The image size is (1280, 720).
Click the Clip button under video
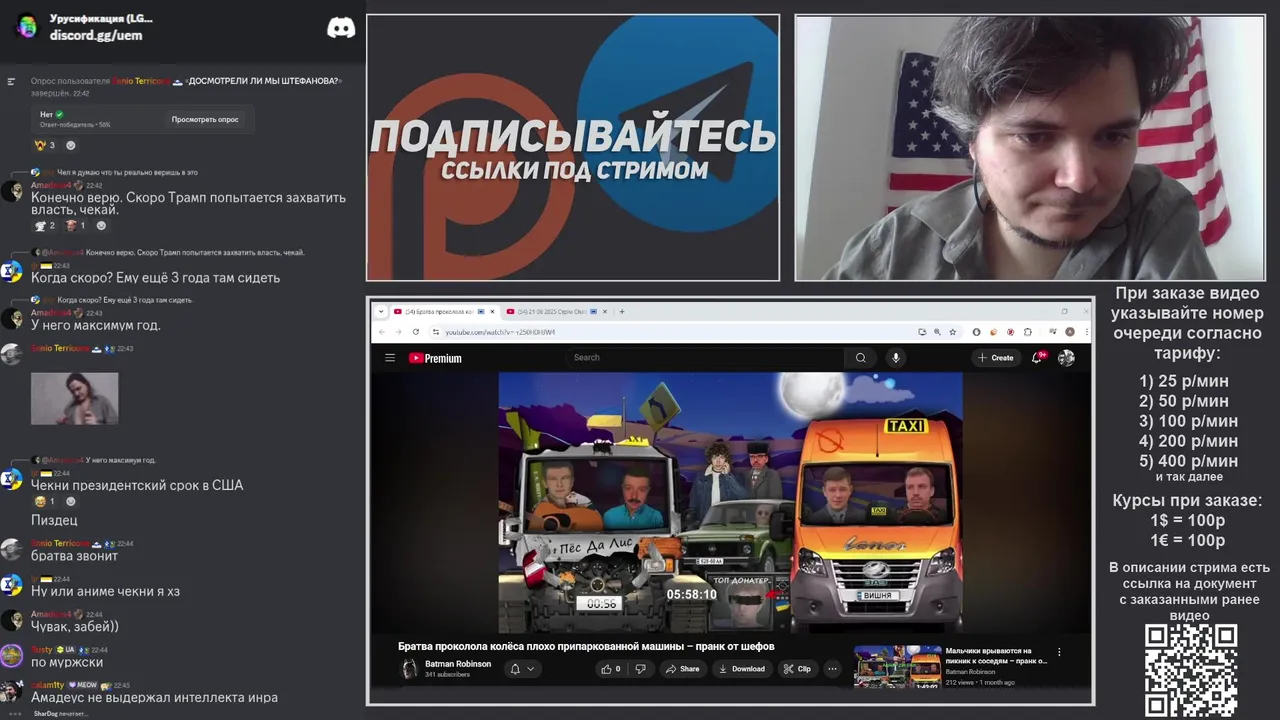click(x=798, y=669)
